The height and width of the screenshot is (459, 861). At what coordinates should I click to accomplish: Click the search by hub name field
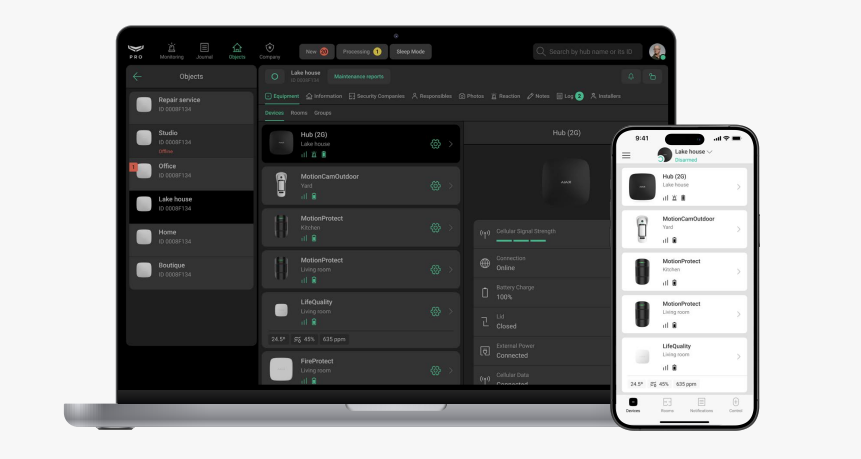point(587,51)
